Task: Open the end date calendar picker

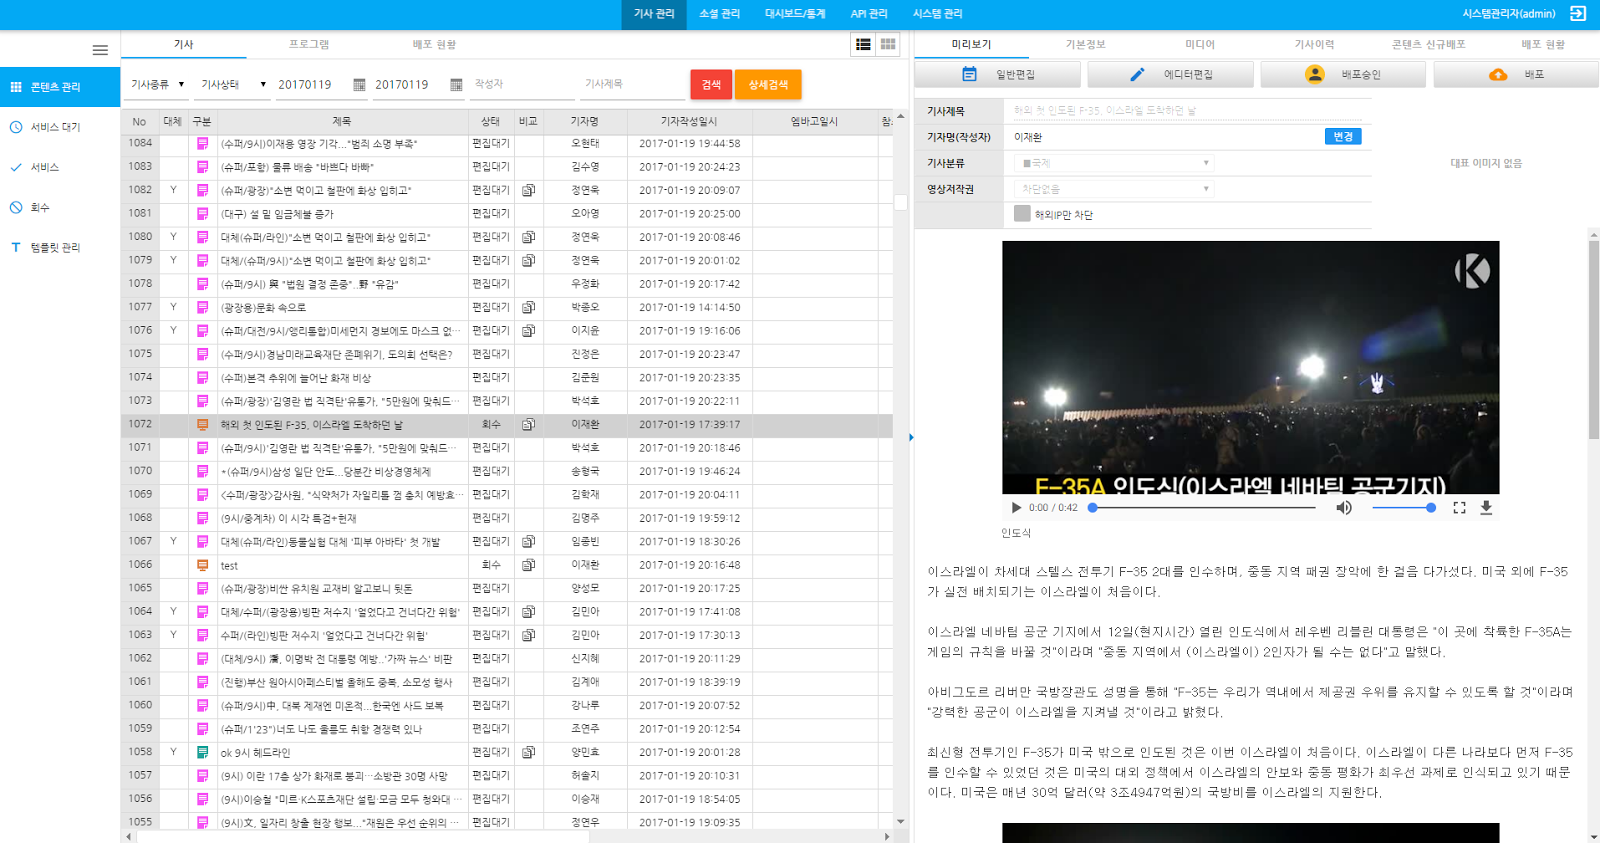Action: 456,85
